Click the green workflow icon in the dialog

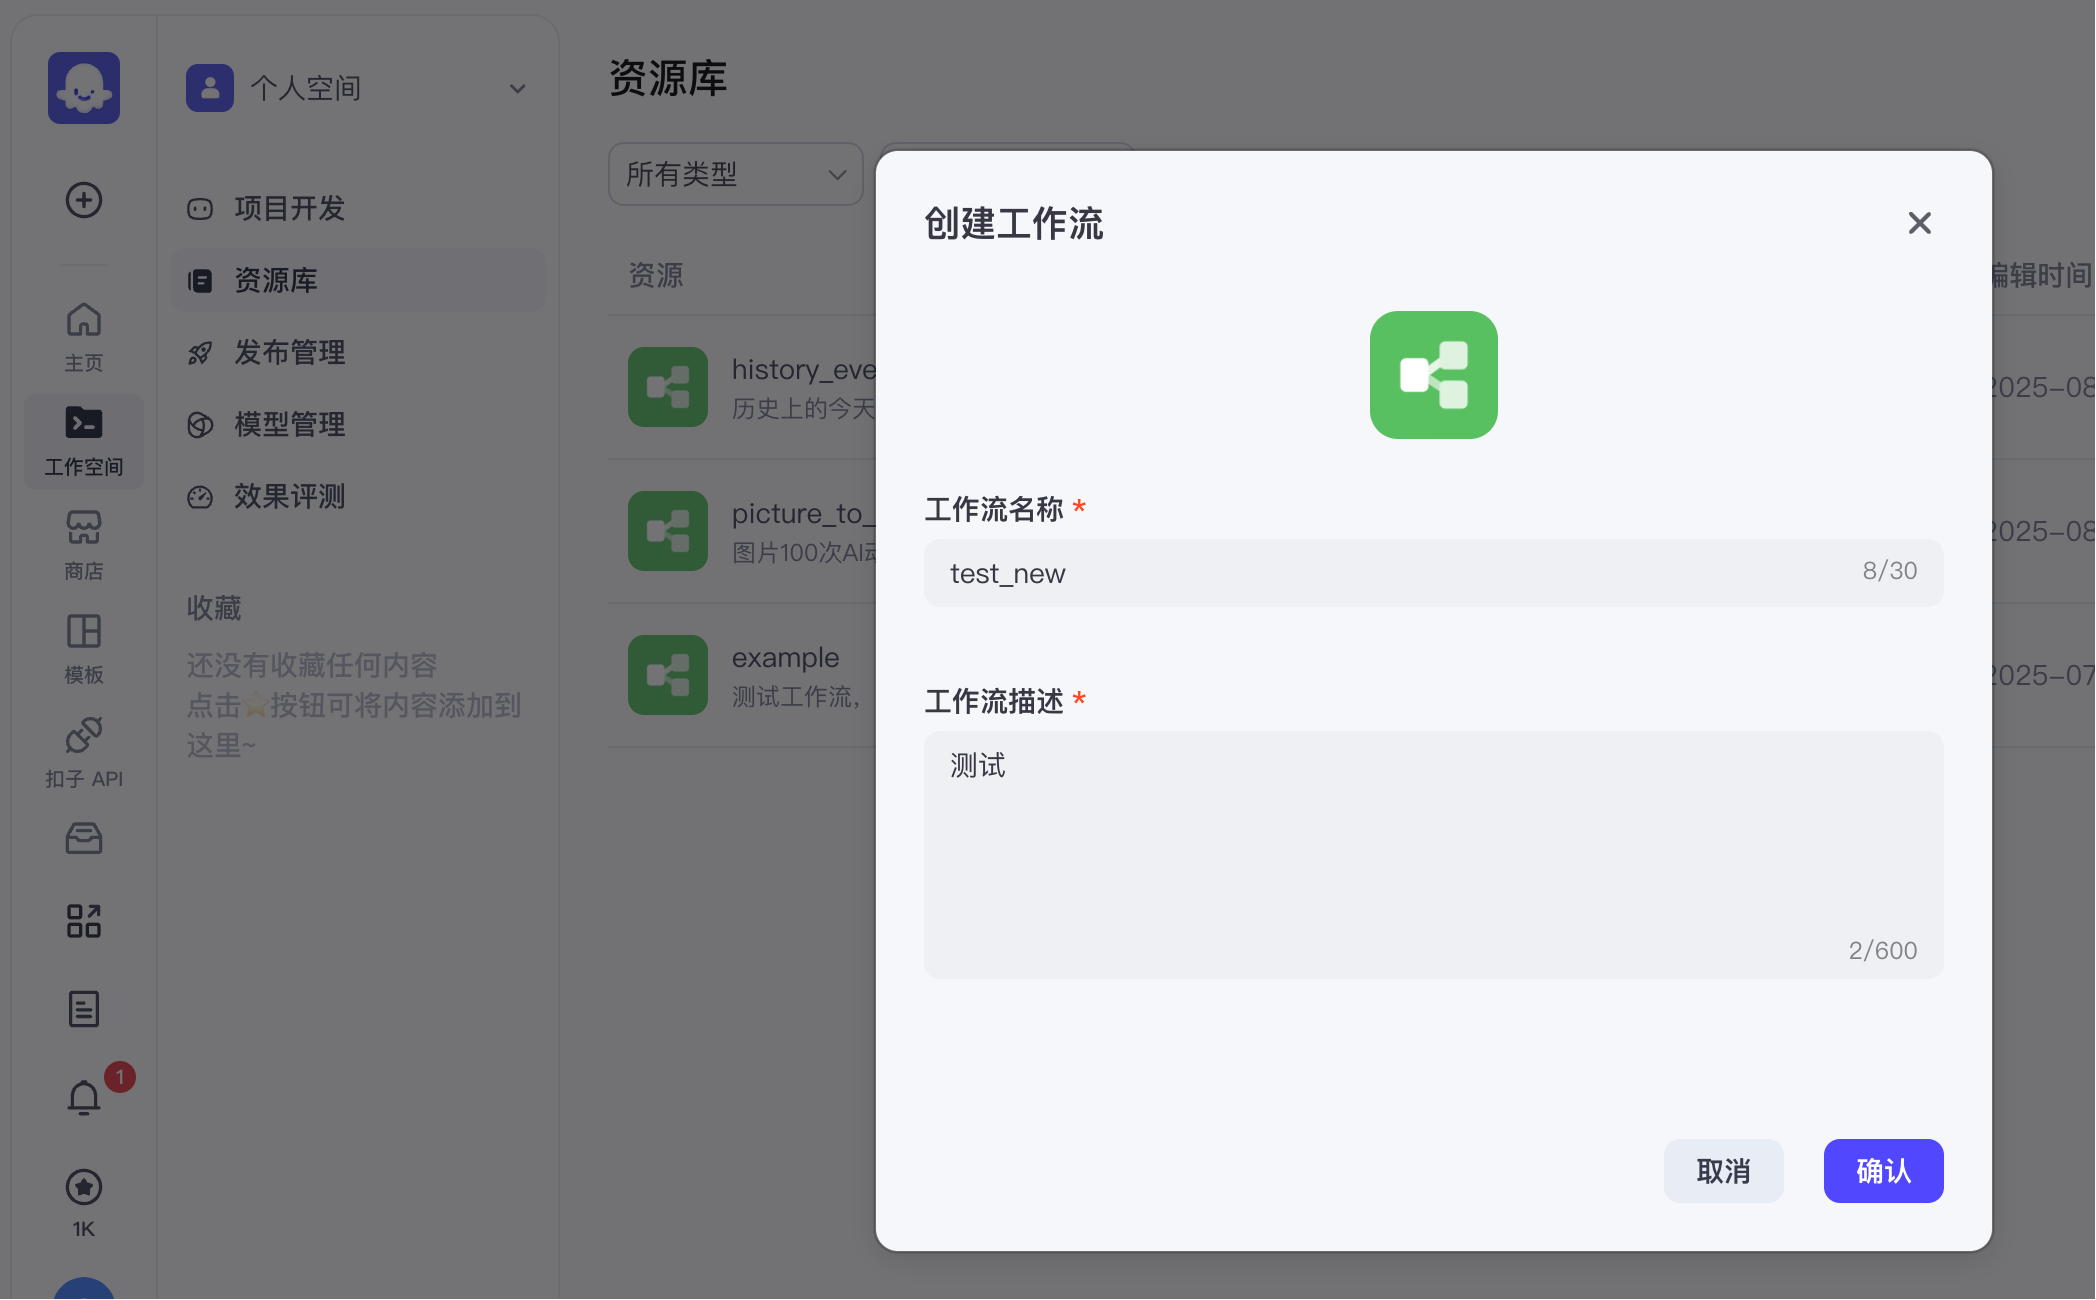coord(1433,374)
